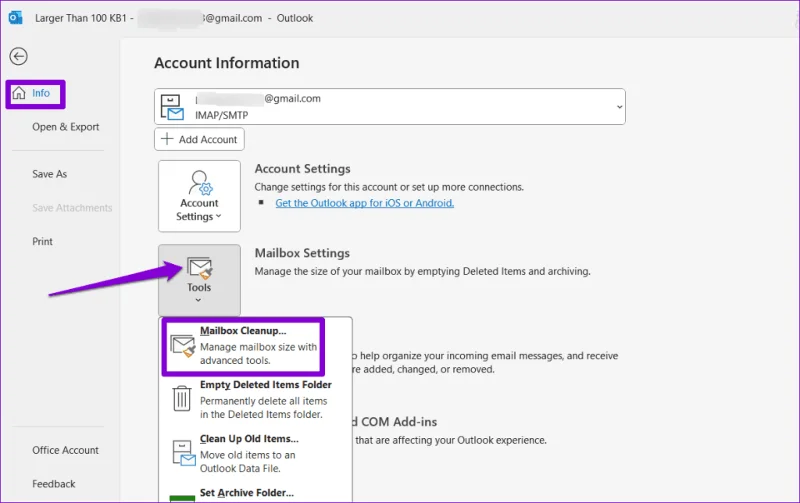Open Office Account page
Screen dimensions: 800x503
[x=65, y=450]
